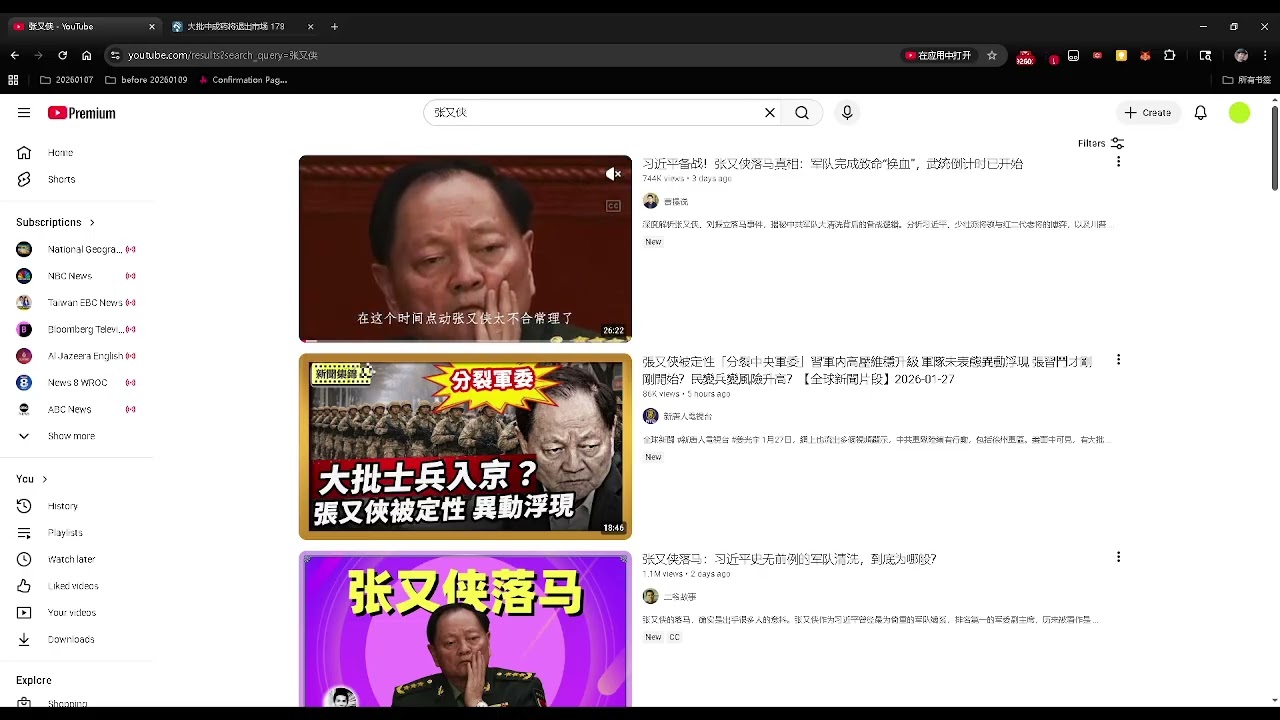Open more options for third video
The height and width of the screenshot is (720, 1280).
click(x=1118, y=557)
